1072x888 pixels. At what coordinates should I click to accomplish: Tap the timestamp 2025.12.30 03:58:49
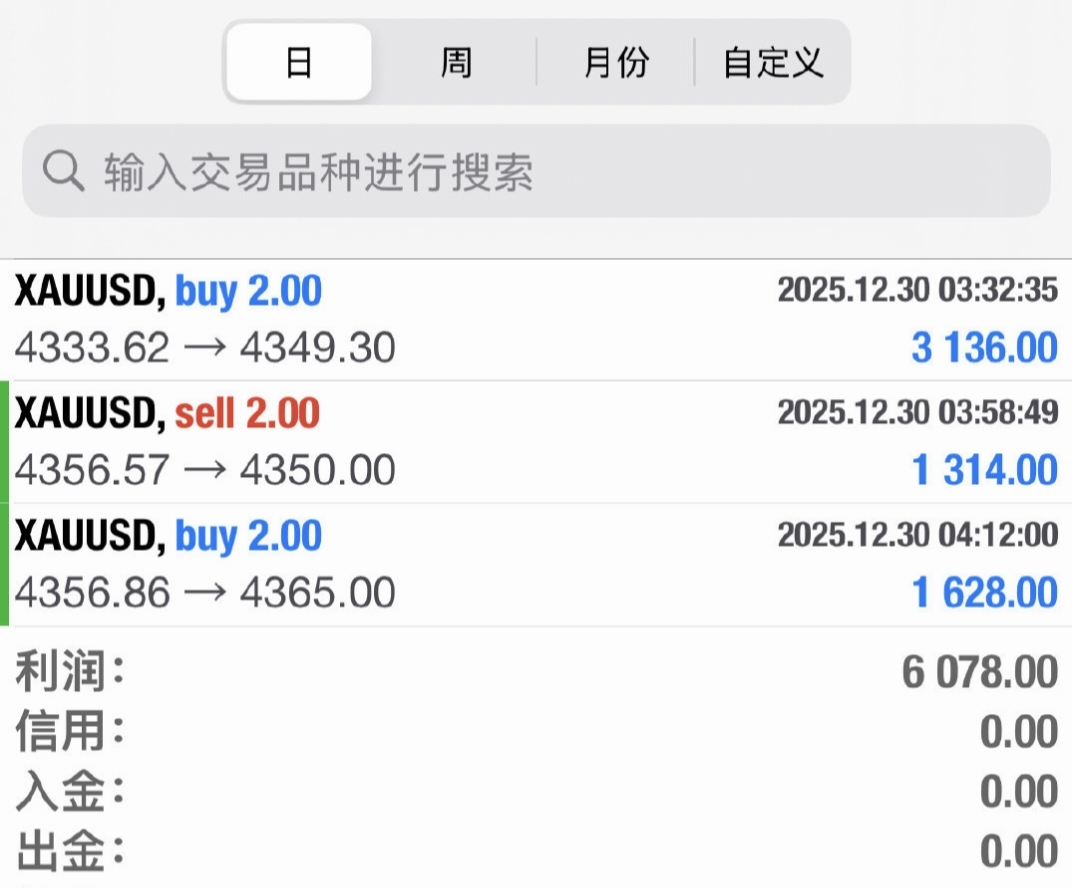pos(917,412)
